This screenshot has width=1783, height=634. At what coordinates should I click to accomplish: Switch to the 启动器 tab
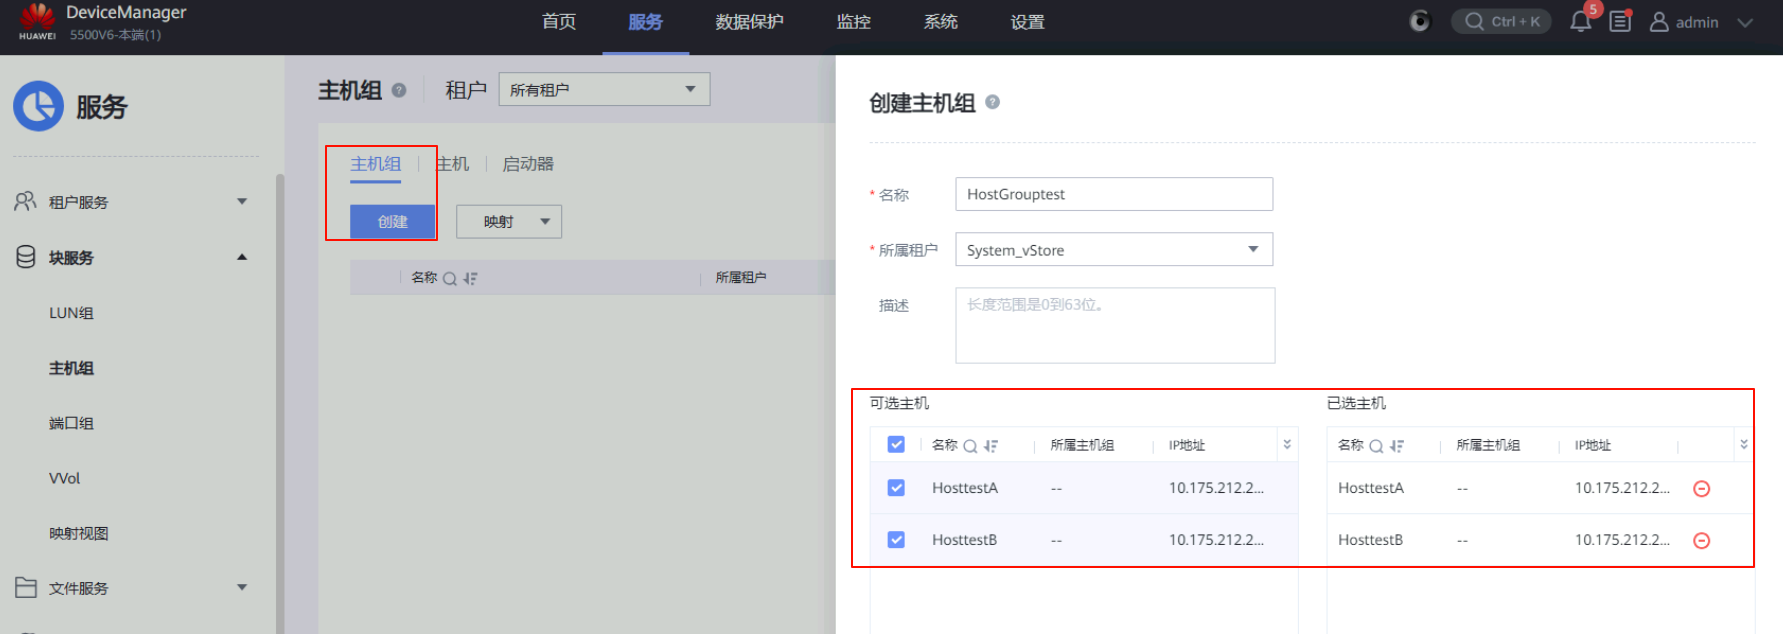[x=528, y=164]
